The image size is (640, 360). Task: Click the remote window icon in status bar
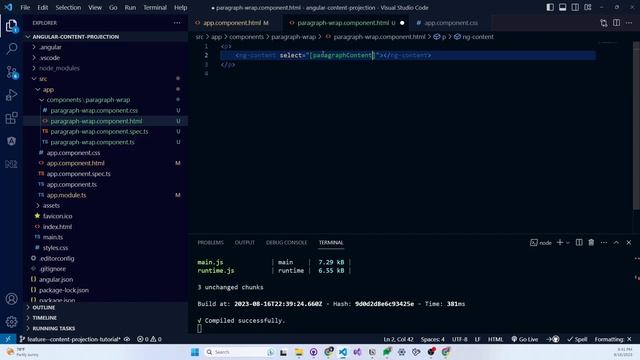[8, 339]
